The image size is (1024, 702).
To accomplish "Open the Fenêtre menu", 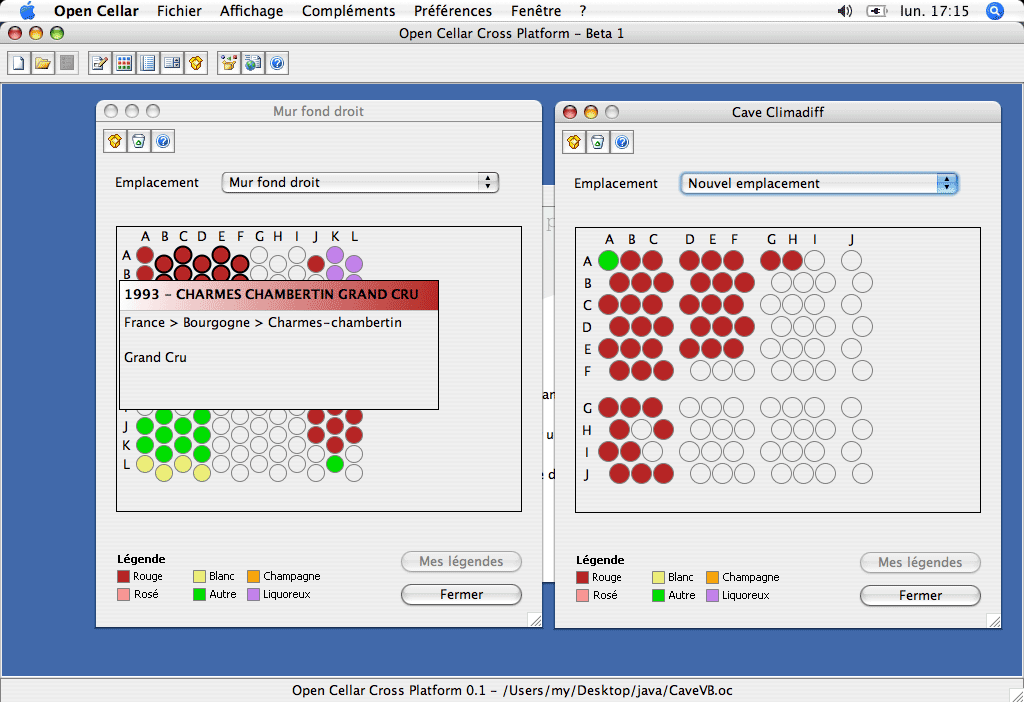I will [536, 11].
